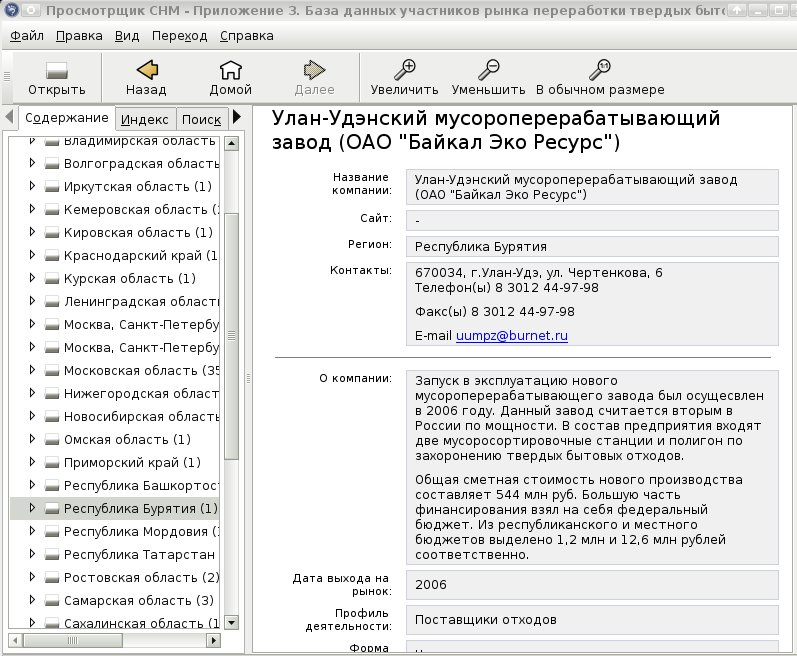The width and height of the screenshot is (797, 656).
Task: Click the Далее forward arrow
Action: (314, 70)
